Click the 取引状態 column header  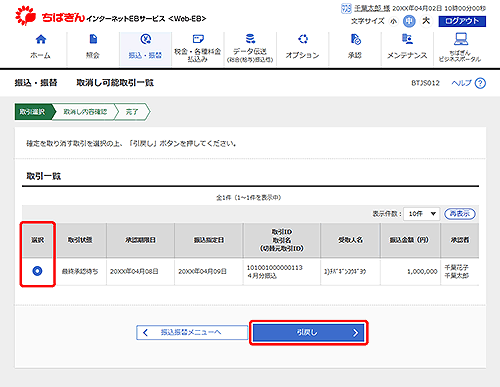(x=80, y=240)
